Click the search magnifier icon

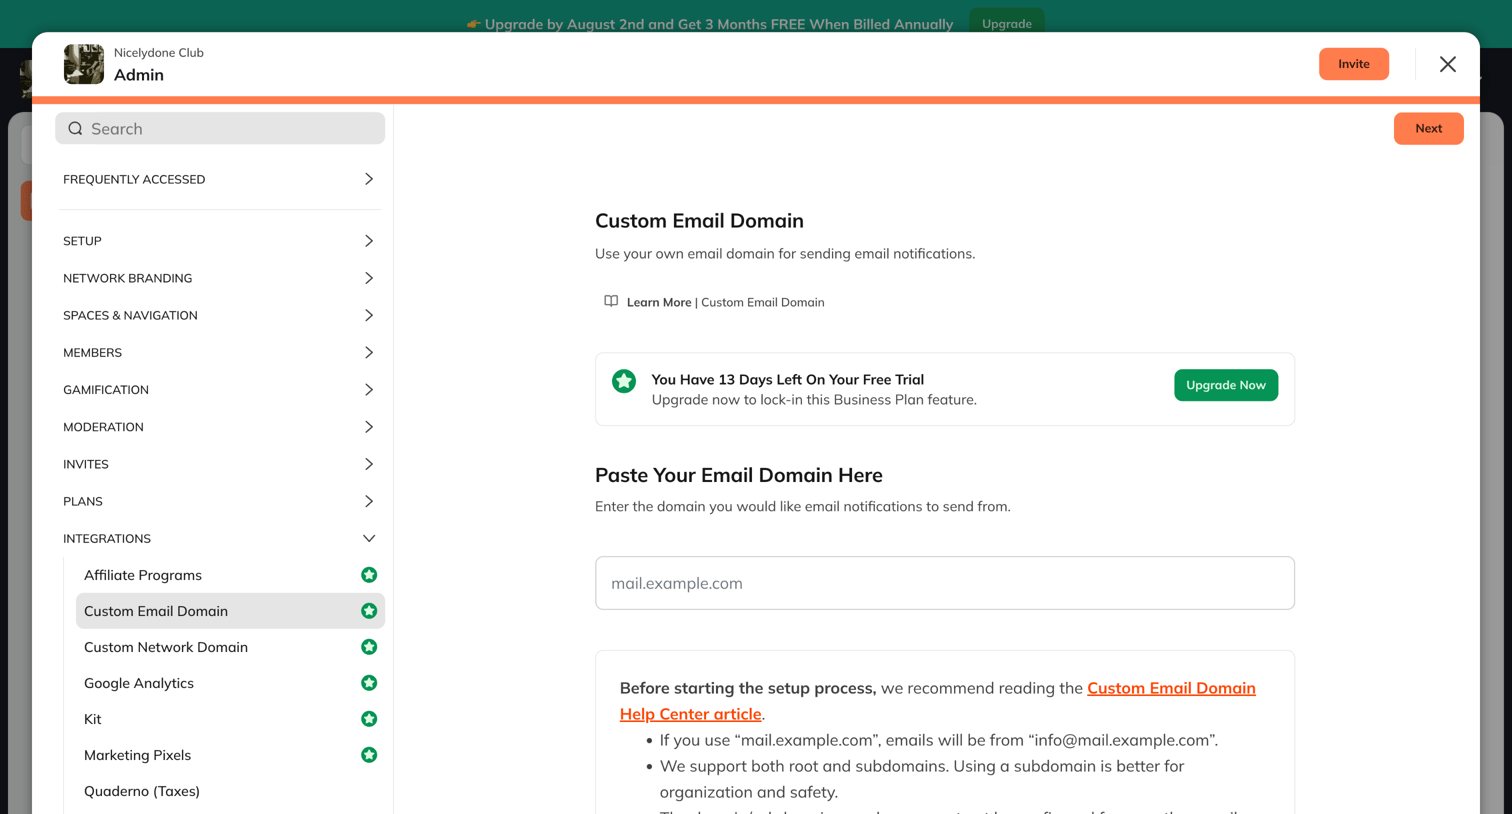click(x=75, y=128)
